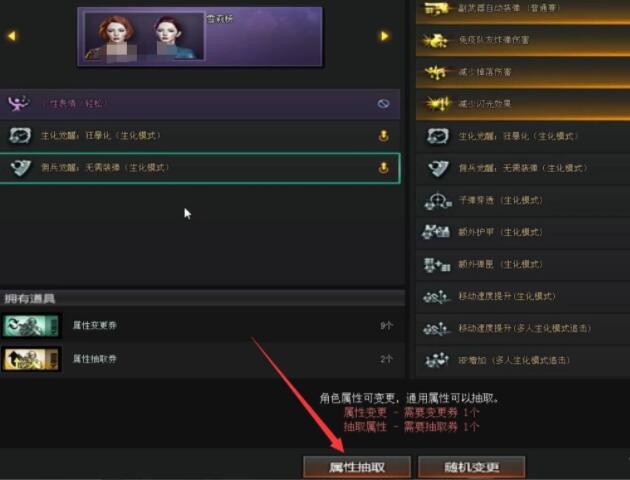Click extract icon on highlighted 佣兵觉醒 row
630x480 pixels.
click(384, 167)
